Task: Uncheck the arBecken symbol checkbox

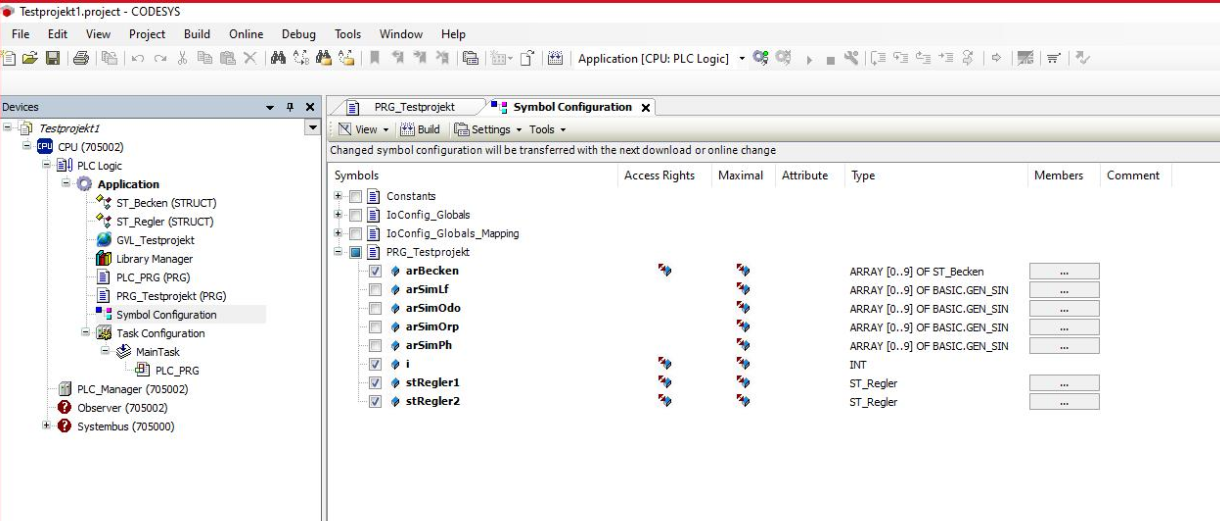Action: 375,271
